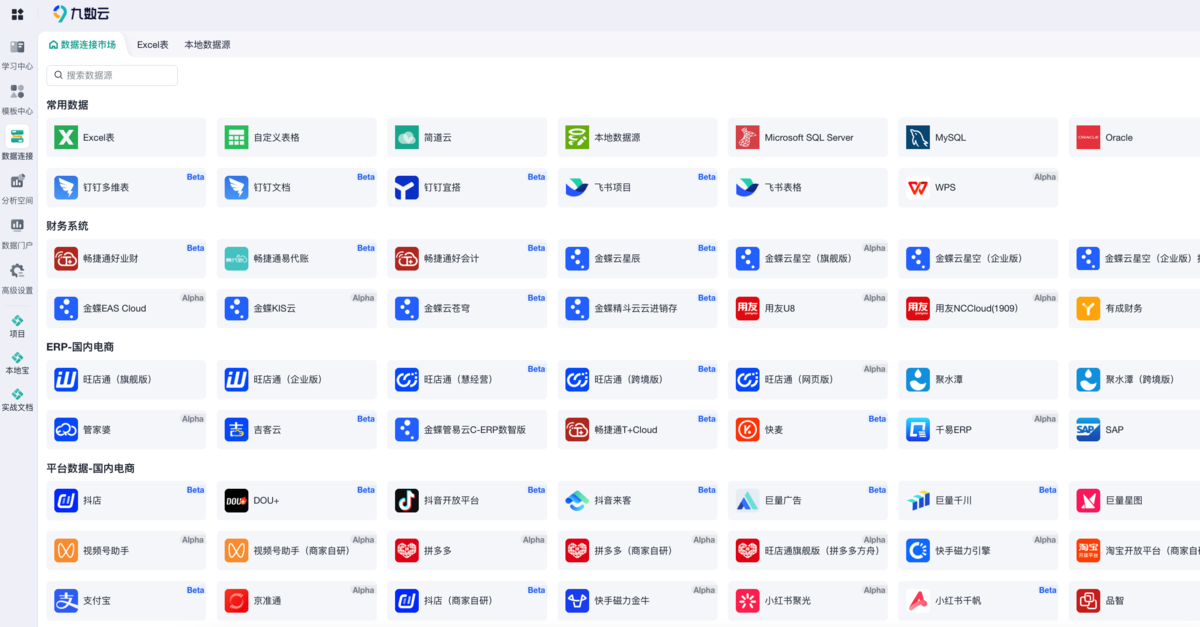1200x627 pixels.
Task: Click the 钉钉宜搭 icon
Action: [x=407, y=188]
